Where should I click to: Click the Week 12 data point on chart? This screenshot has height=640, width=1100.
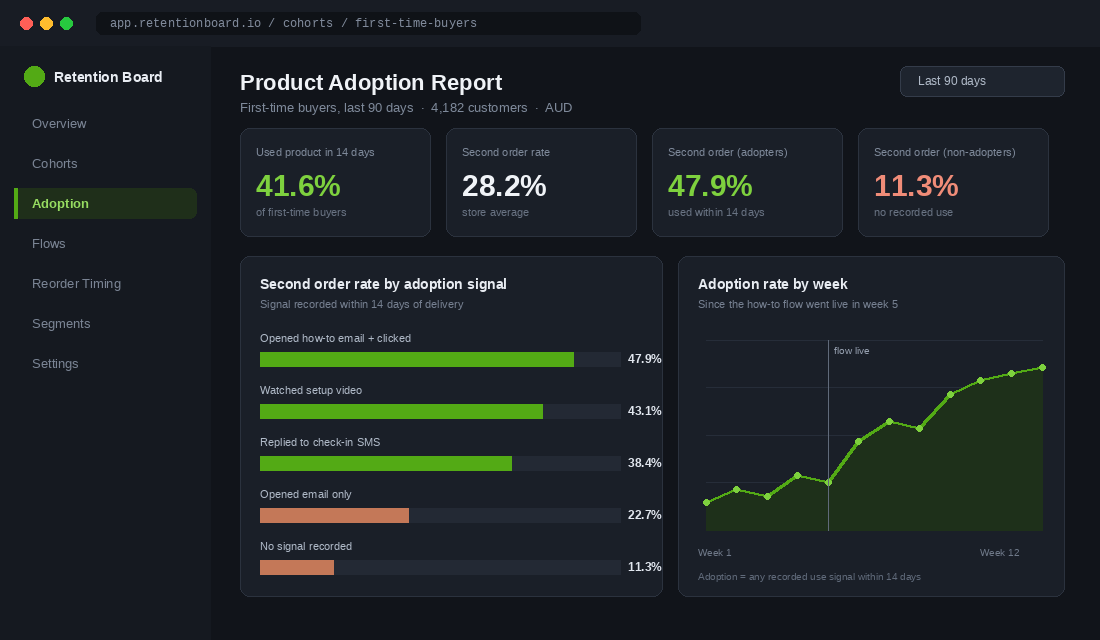point(1042,368)
